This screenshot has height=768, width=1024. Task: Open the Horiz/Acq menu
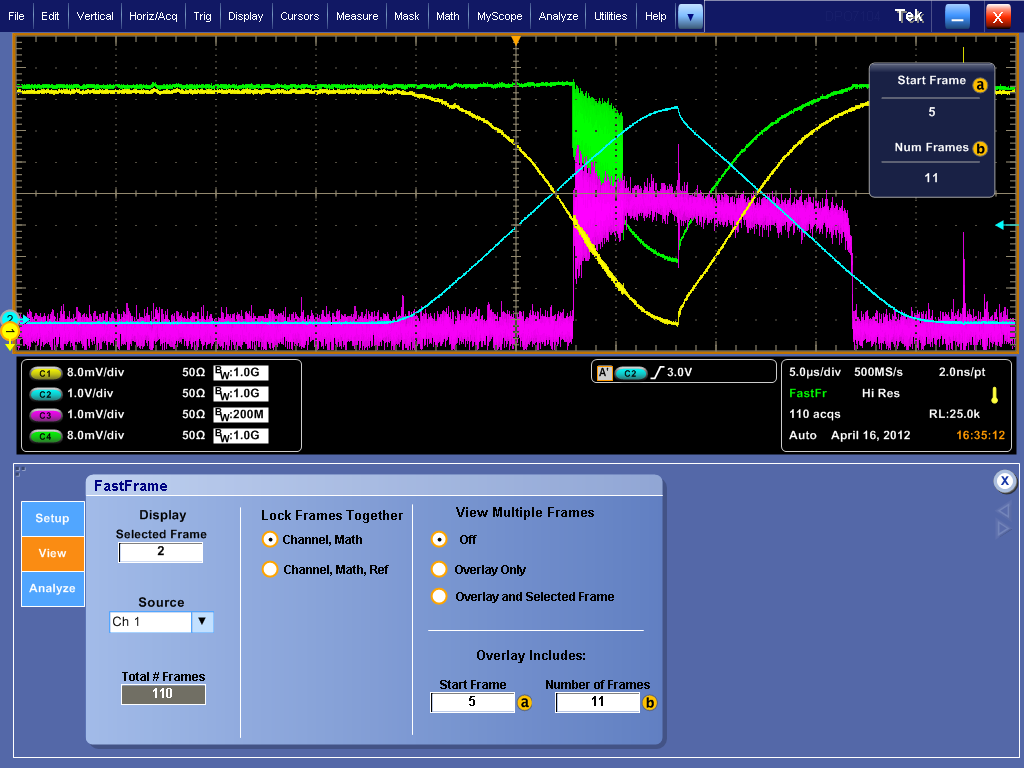pos(154,16)
